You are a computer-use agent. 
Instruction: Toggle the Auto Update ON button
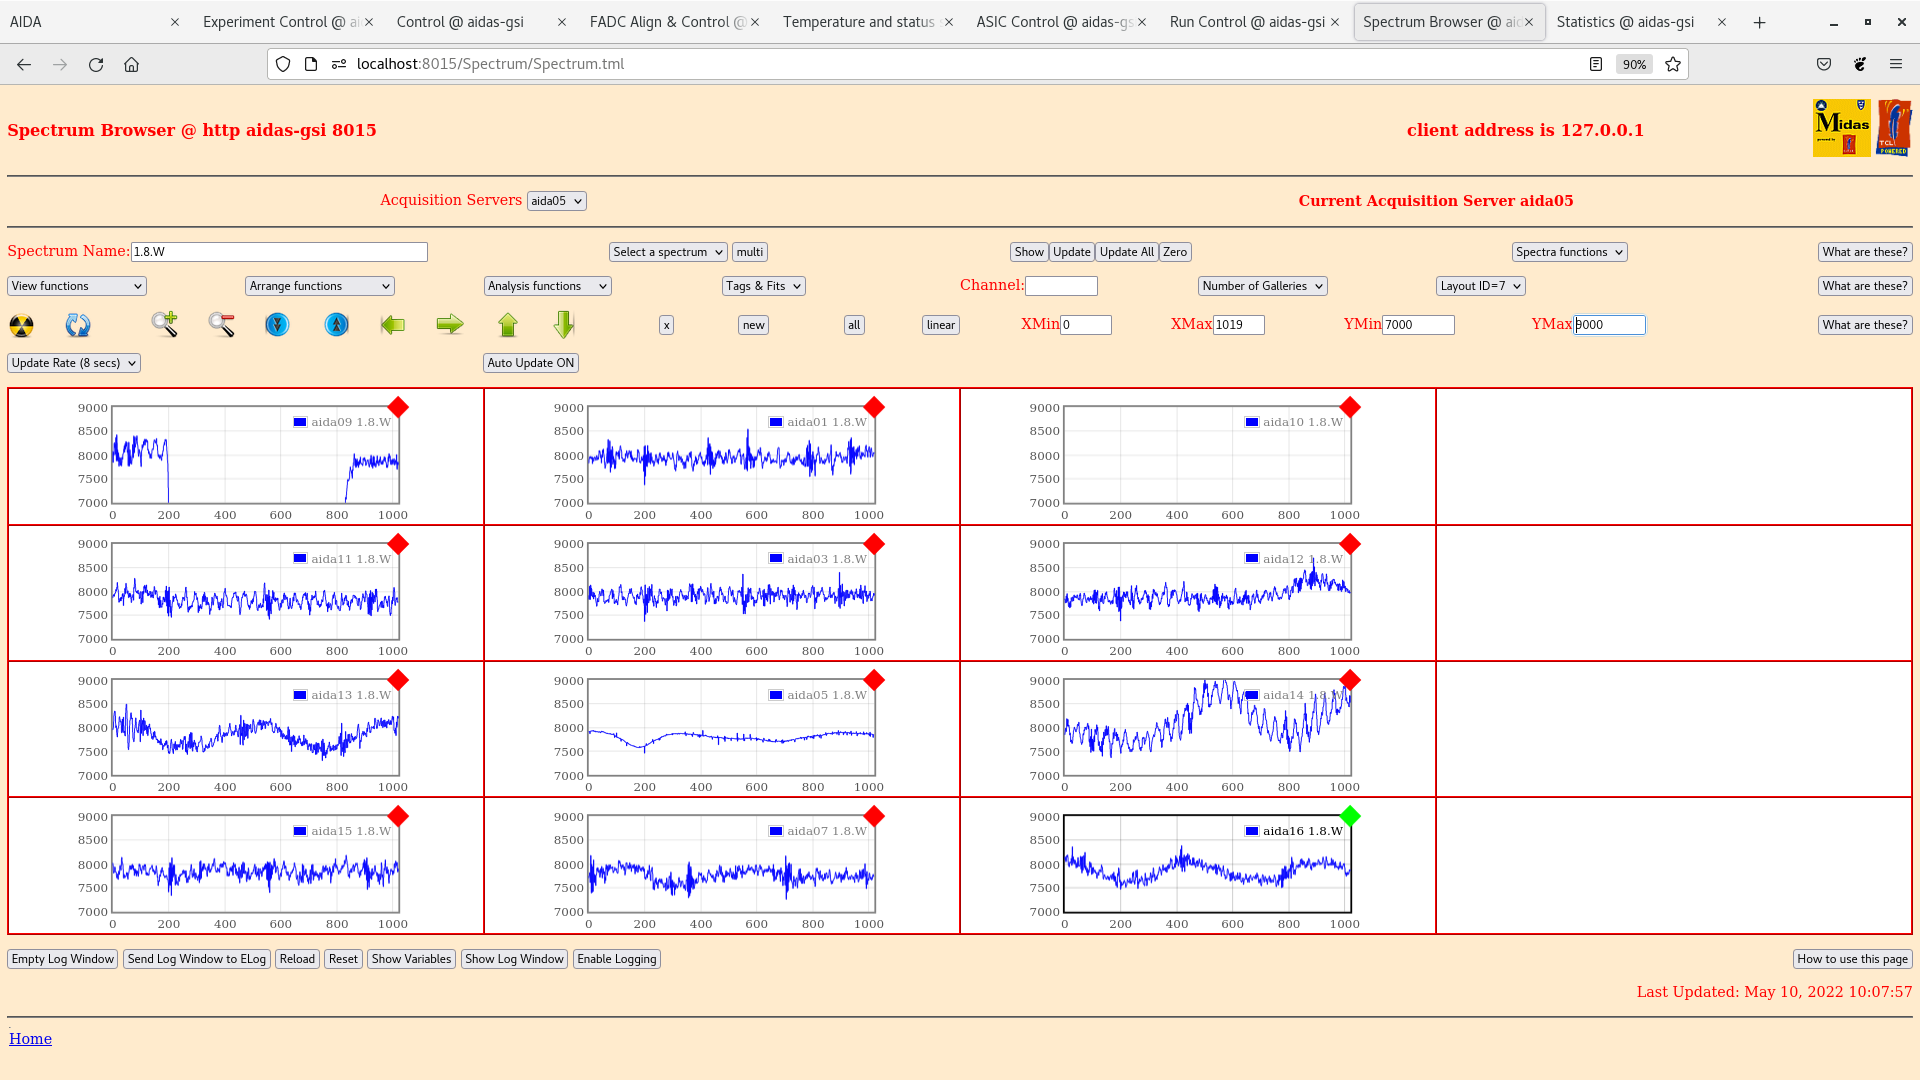pos(530,363)
